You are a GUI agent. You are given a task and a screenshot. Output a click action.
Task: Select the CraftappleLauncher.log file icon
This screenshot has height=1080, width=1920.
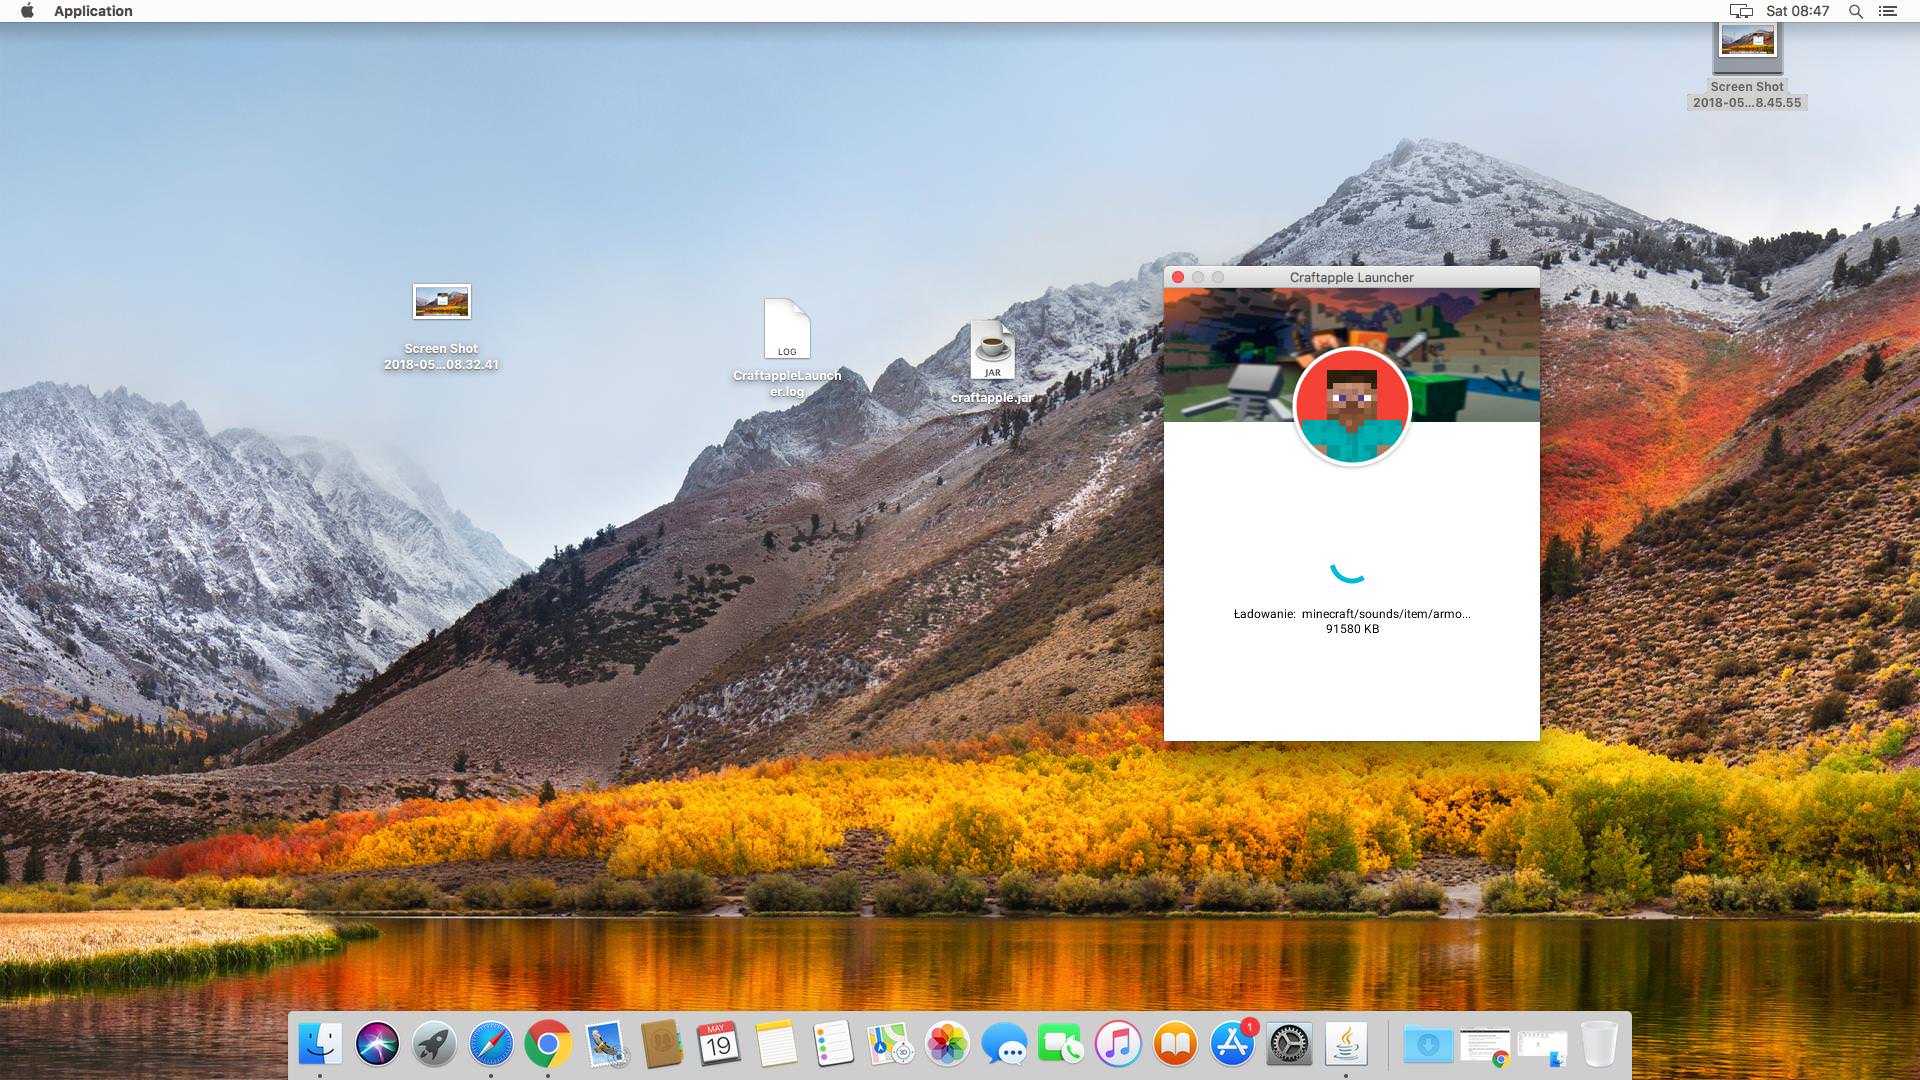[787, 330]
